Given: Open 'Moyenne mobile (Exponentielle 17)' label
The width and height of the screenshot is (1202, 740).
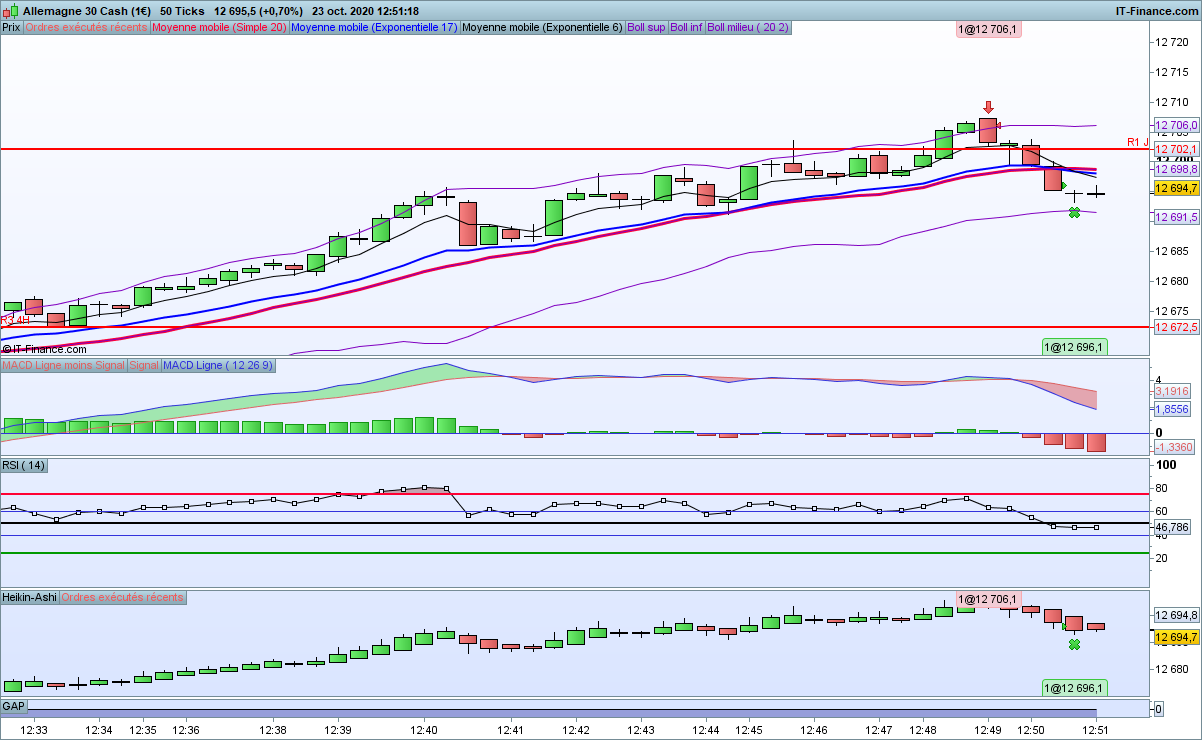Looking at the screenshot, I should coord(374,28).
